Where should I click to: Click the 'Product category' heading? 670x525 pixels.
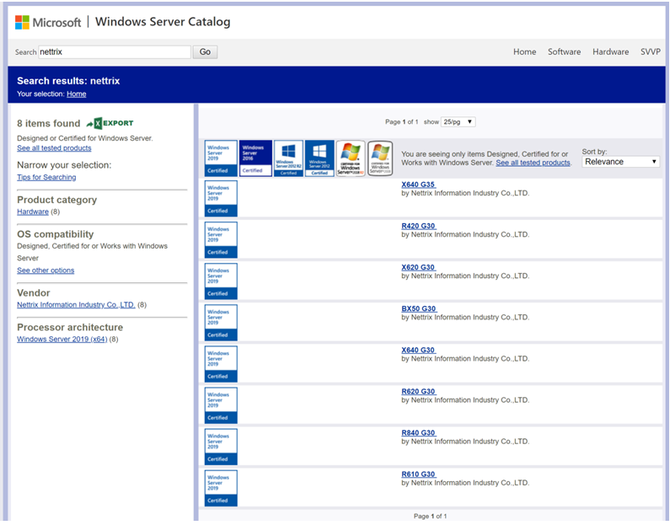click(57, 200)
